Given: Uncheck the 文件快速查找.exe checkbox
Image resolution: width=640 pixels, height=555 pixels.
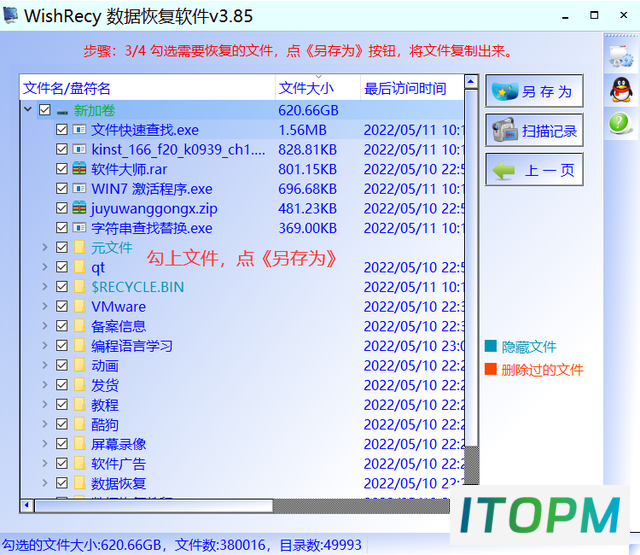Looking at the screenshot, I should coord(62,130).
